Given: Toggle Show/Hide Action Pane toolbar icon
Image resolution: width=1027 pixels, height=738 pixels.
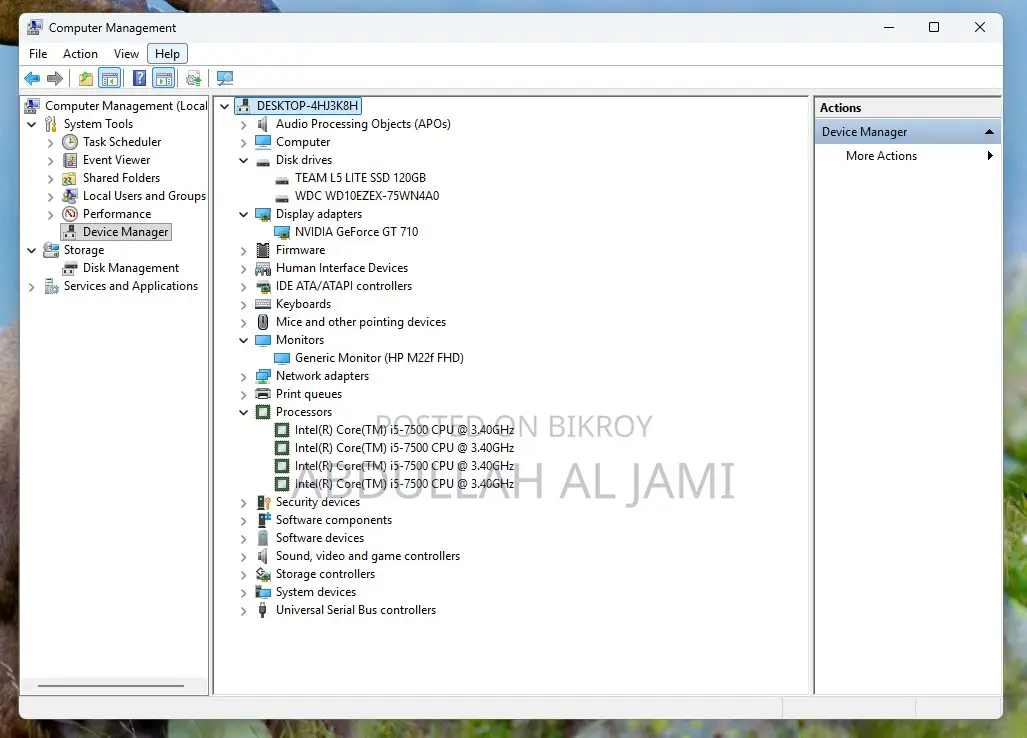Looking at the screenshot, I should coord(164,79).
